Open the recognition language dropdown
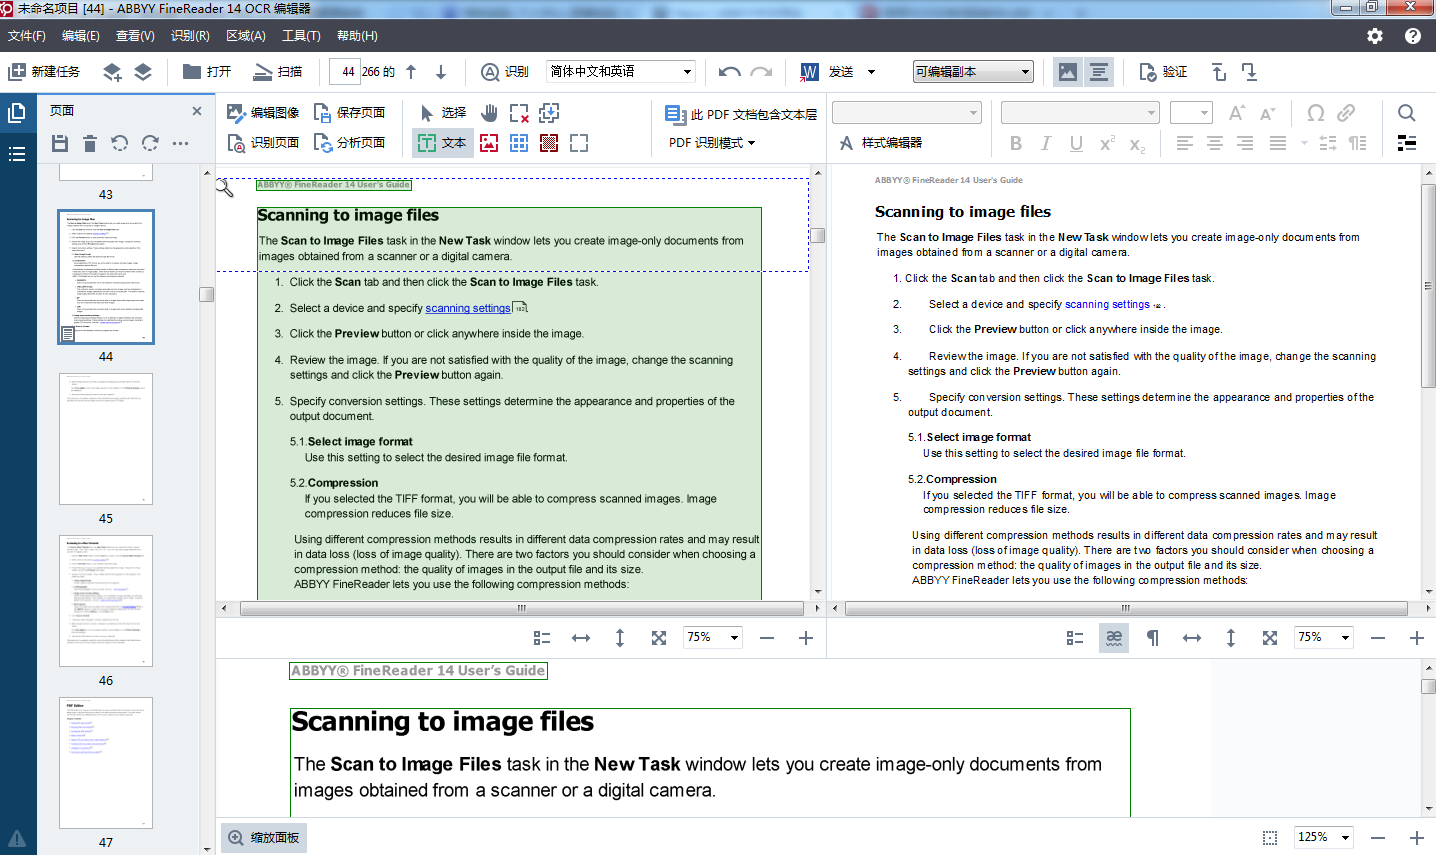 point(687,72)
